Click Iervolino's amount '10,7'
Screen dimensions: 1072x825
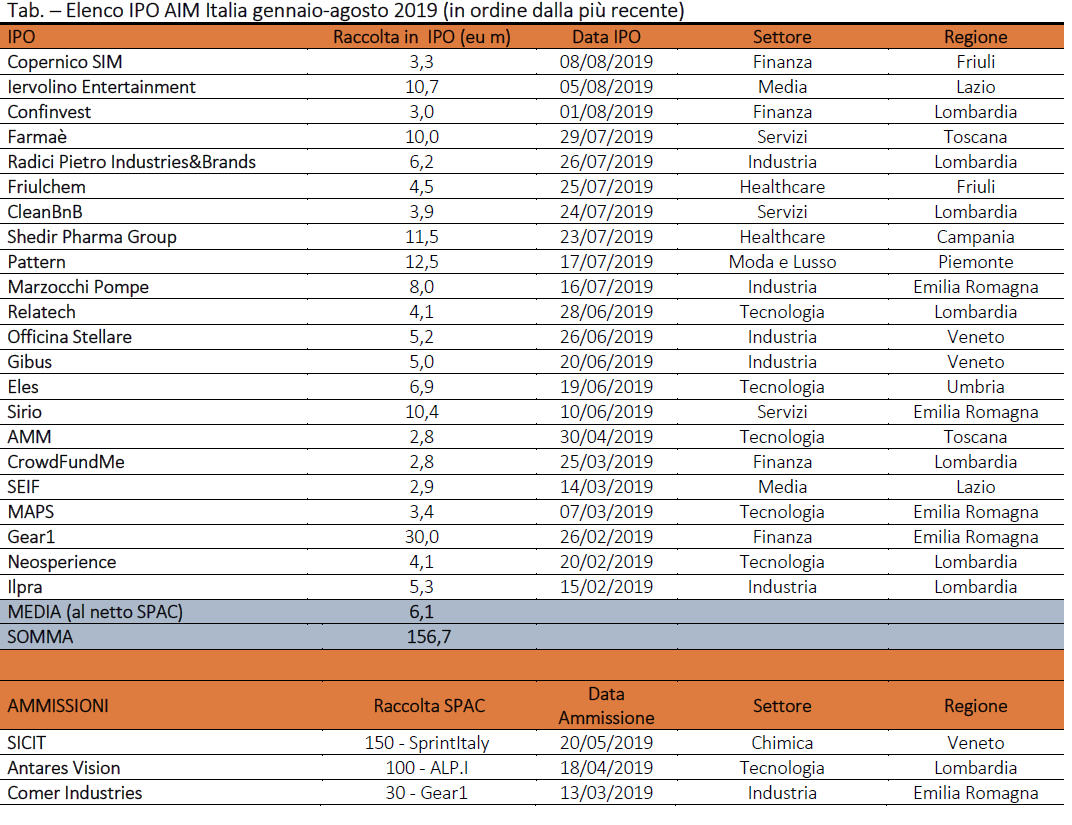tap(422, 87)
